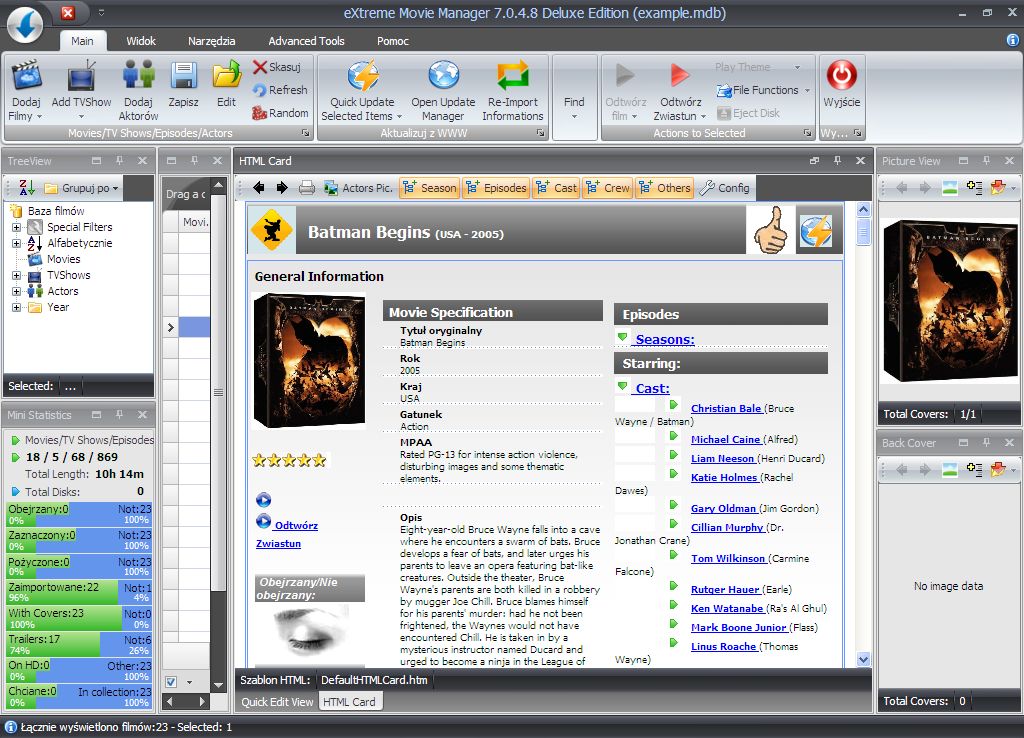Go back in HTML Card toolbar
This screenshot has height=738, width=1024.
tap(259, 188)
